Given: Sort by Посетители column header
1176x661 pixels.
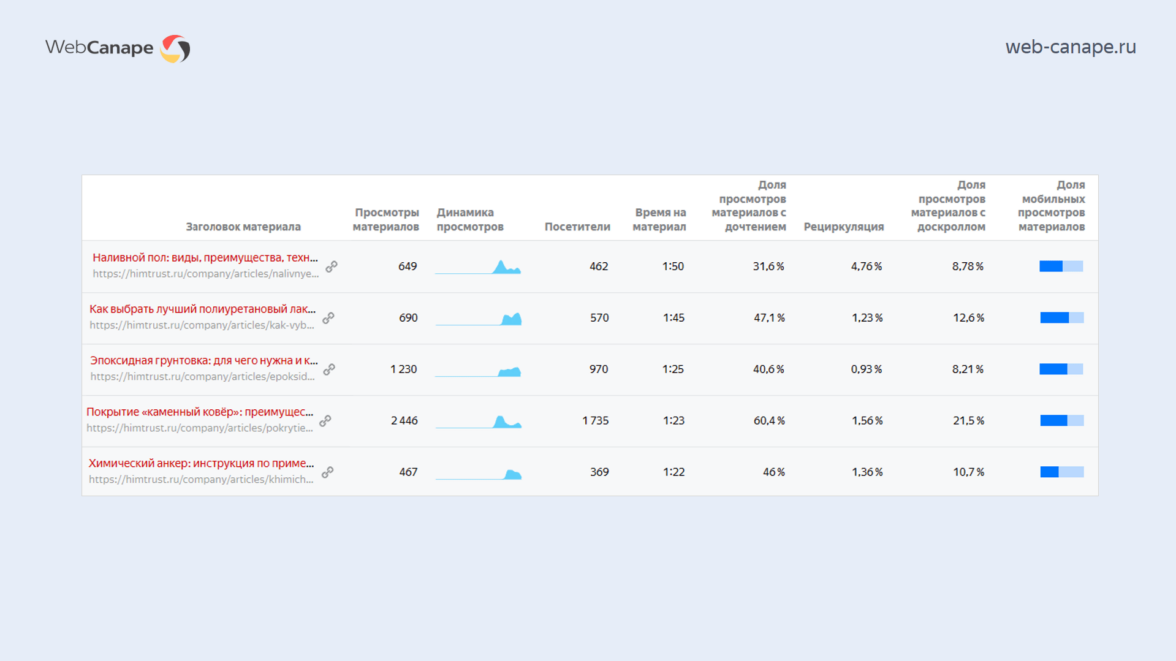Looking at the screenshot, I should (577, 227).
